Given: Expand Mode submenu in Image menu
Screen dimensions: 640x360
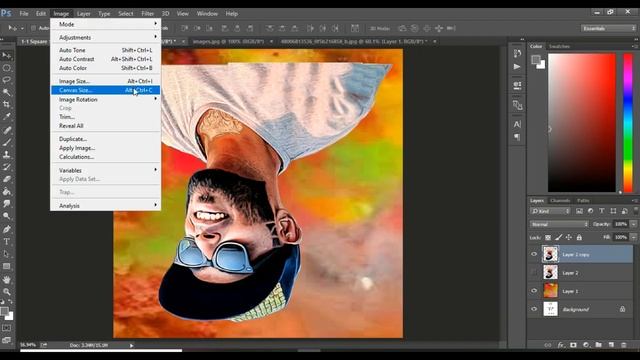Looking at the screenshot, I should (x=106, y=24).
